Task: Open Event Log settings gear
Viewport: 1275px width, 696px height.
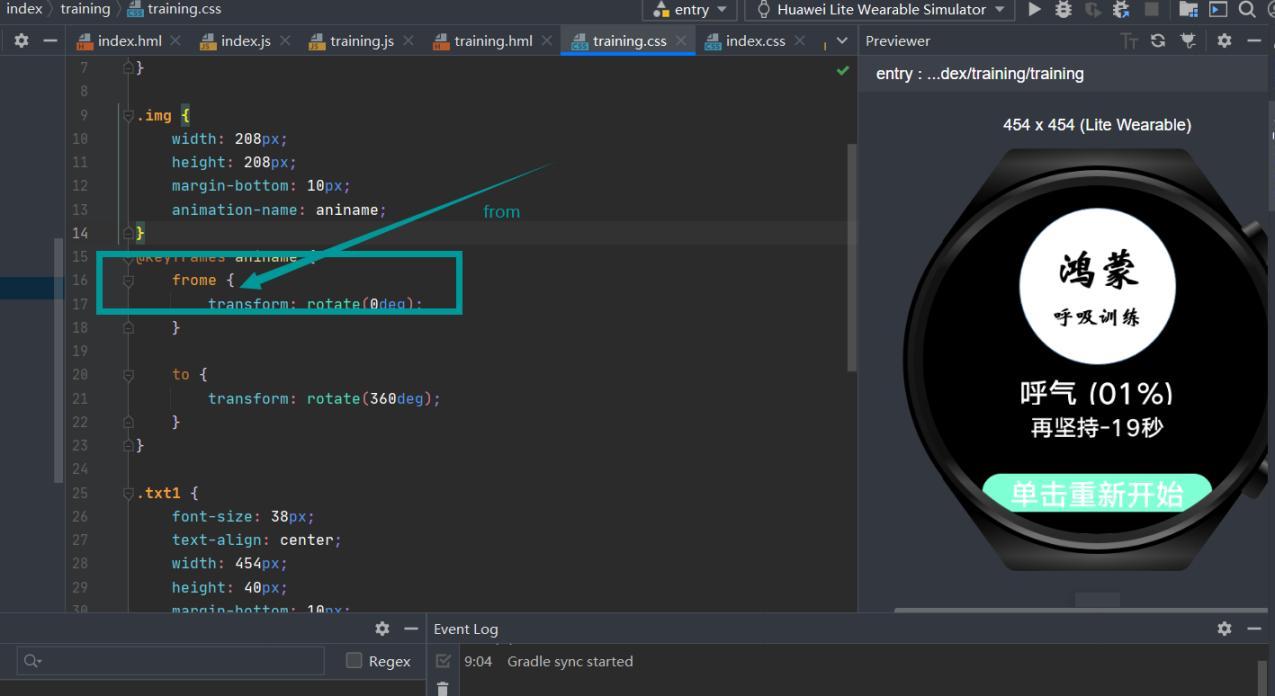Action: click(1224, 629)
